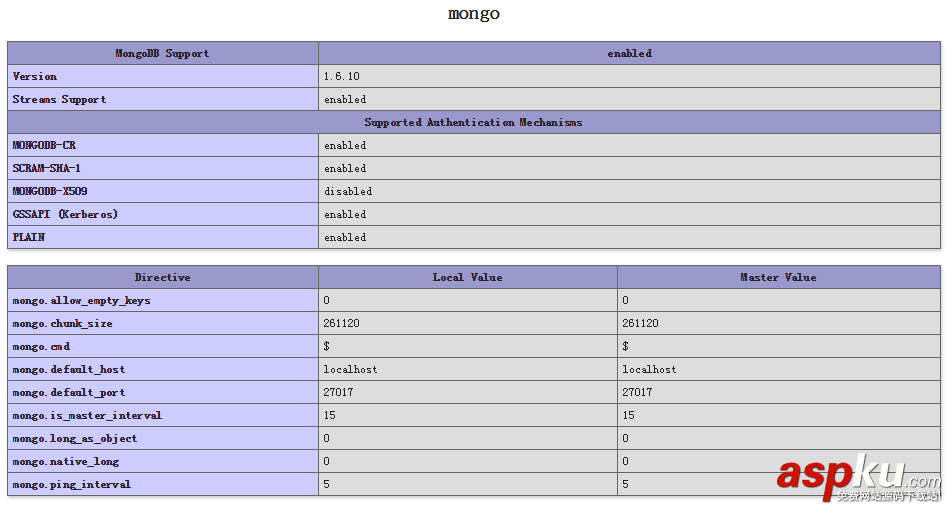Select master value '27017'
The width and height of the screenshot is (947, 508).
tap(637, 392)
